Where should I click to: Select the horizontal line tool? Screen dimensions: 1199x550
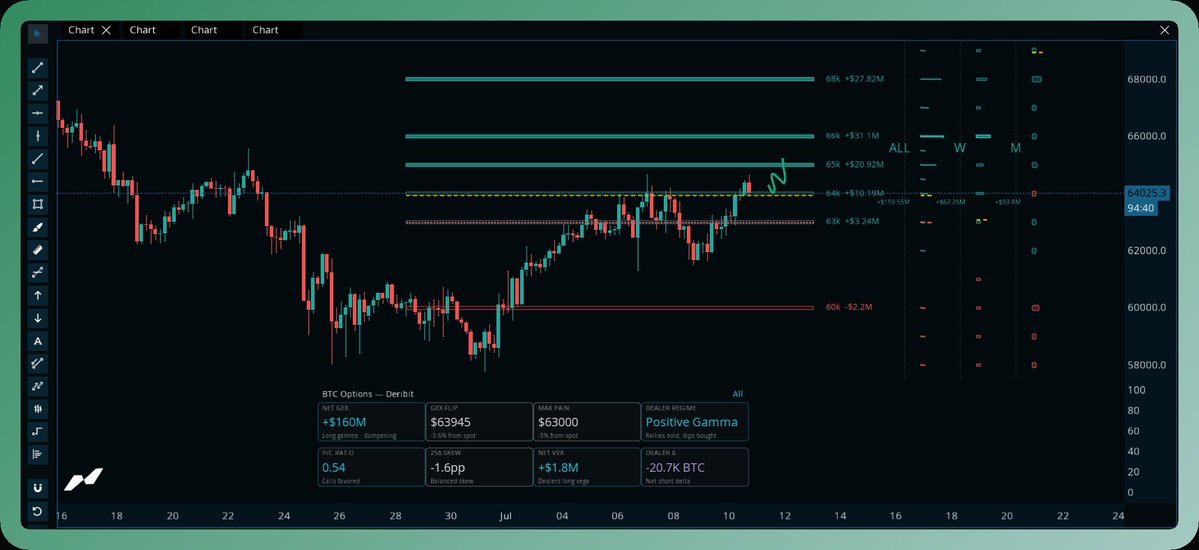coord(37,113)
